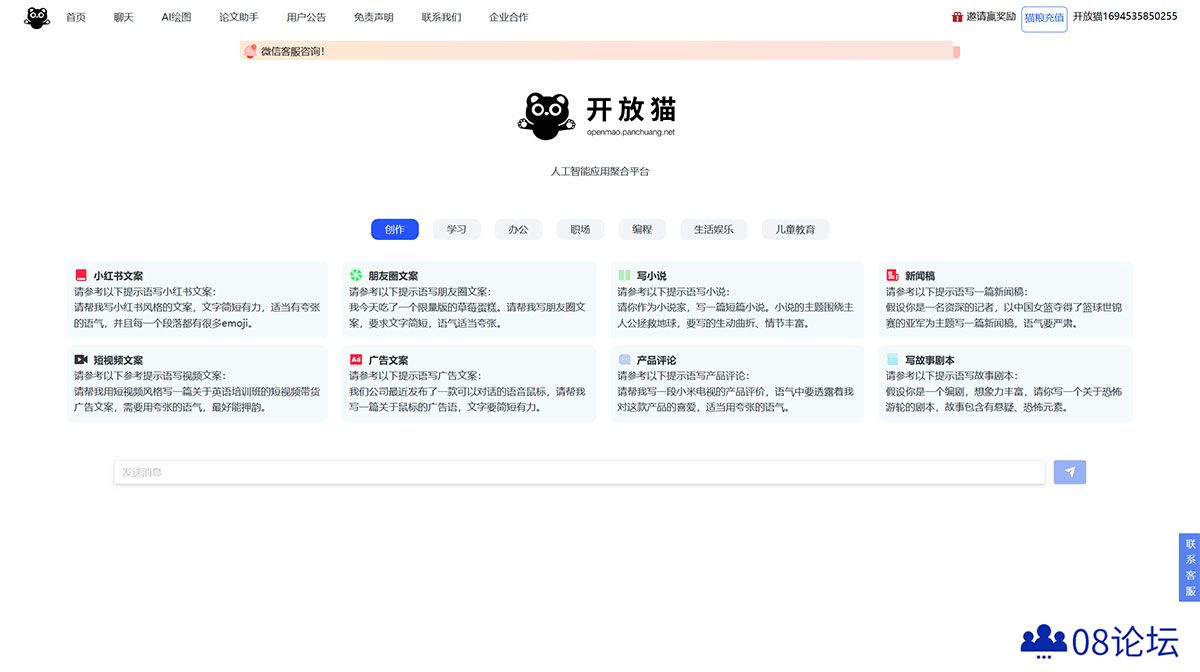Open the 写故事剧本 card title
Viewport: 1200px width, 672px height.
930,360
